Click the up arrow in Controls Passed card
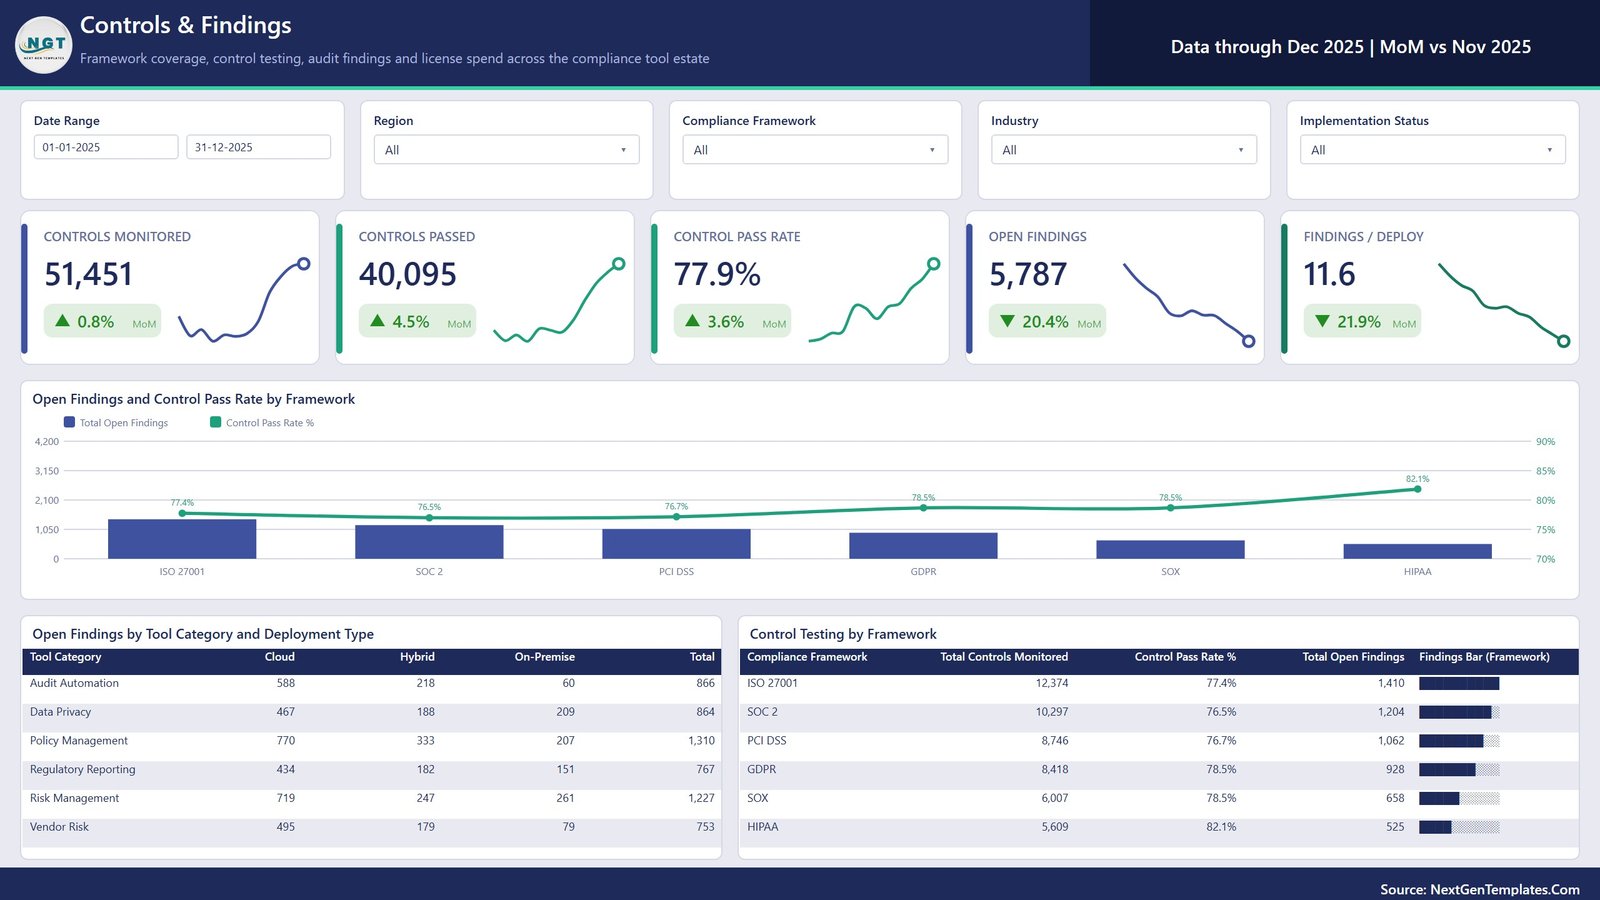 pyautogui.click(x=377, y=321)
